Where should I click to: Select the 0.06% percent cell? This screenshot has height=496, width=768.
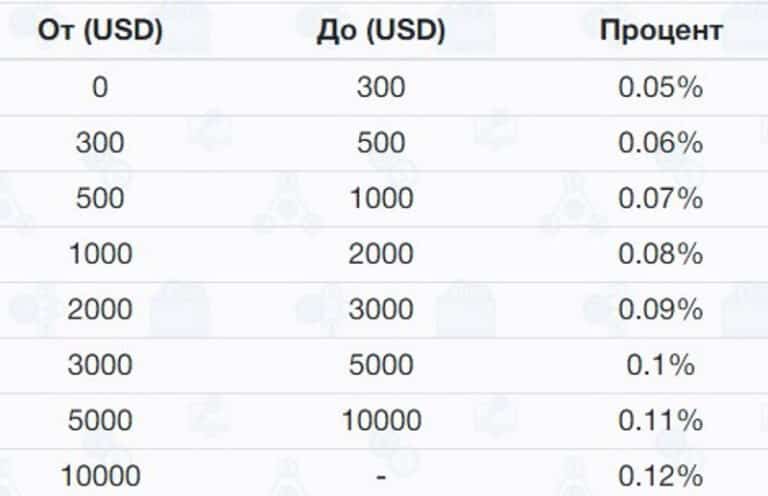[661, 143]
